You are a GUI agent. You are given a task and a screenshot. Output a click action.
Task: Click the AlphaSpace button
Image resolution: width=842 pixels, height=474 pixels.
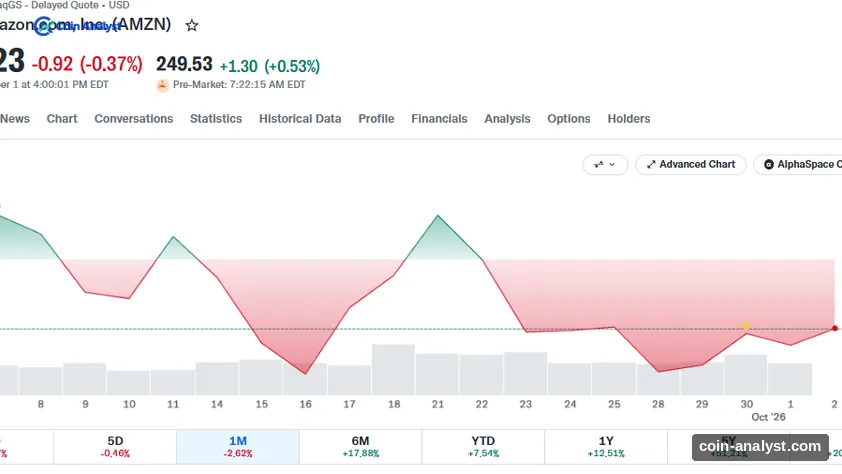(x=800, y=164)
